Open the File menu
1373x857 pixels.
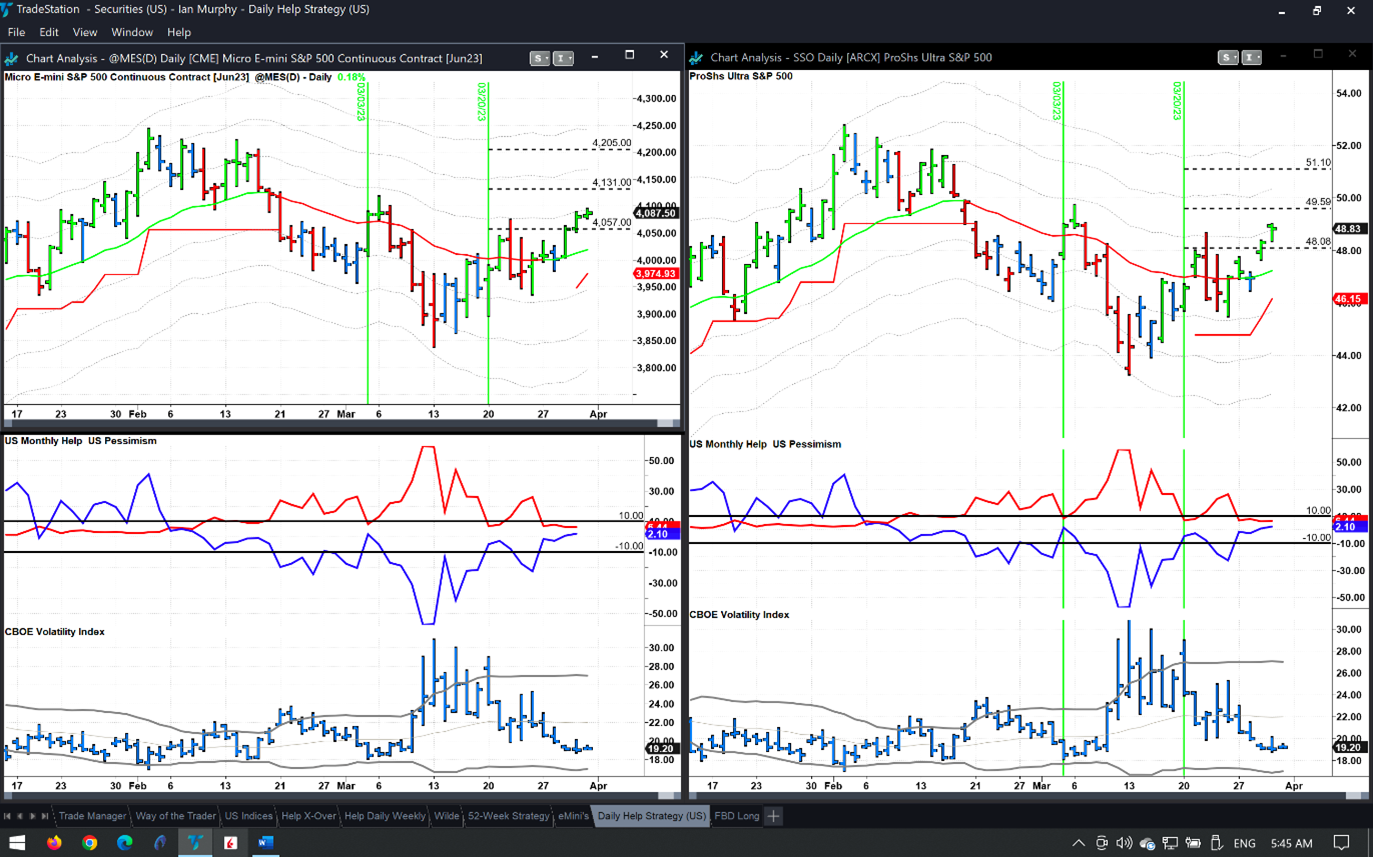pos(16,33)
